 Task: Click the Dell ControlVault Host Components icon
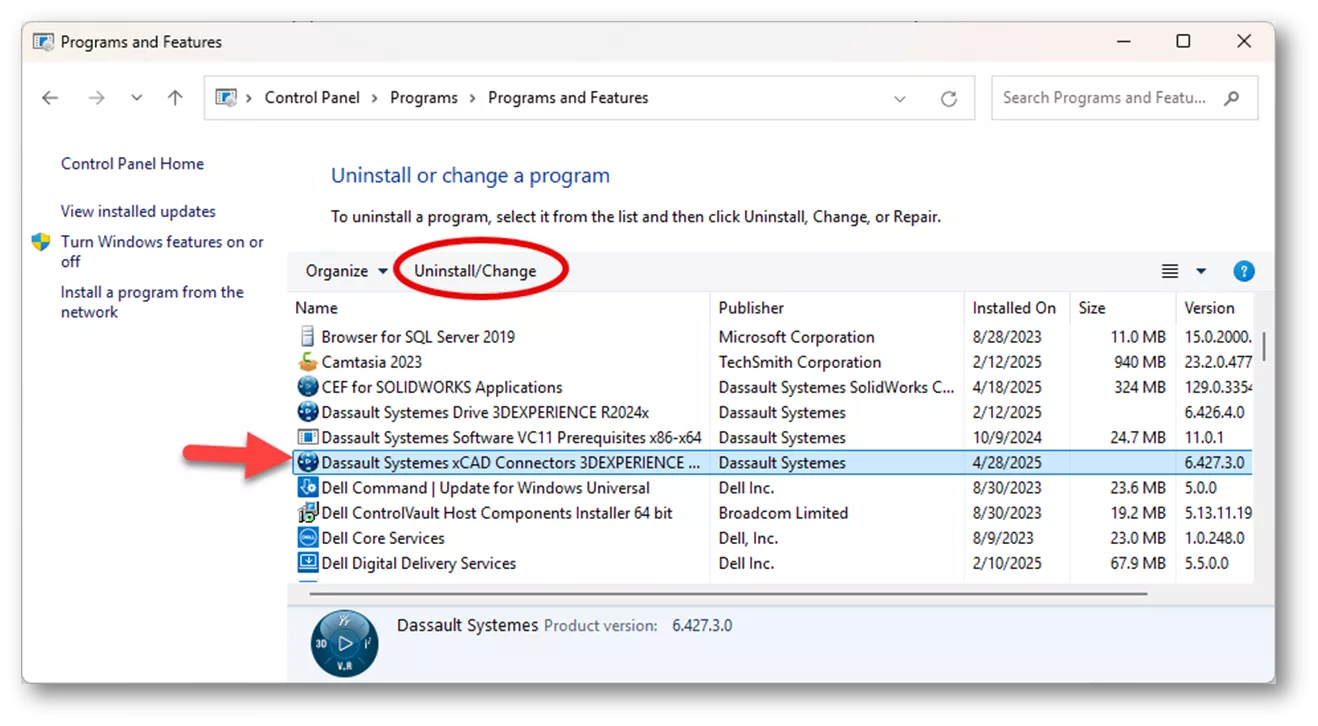coord(307,513)
